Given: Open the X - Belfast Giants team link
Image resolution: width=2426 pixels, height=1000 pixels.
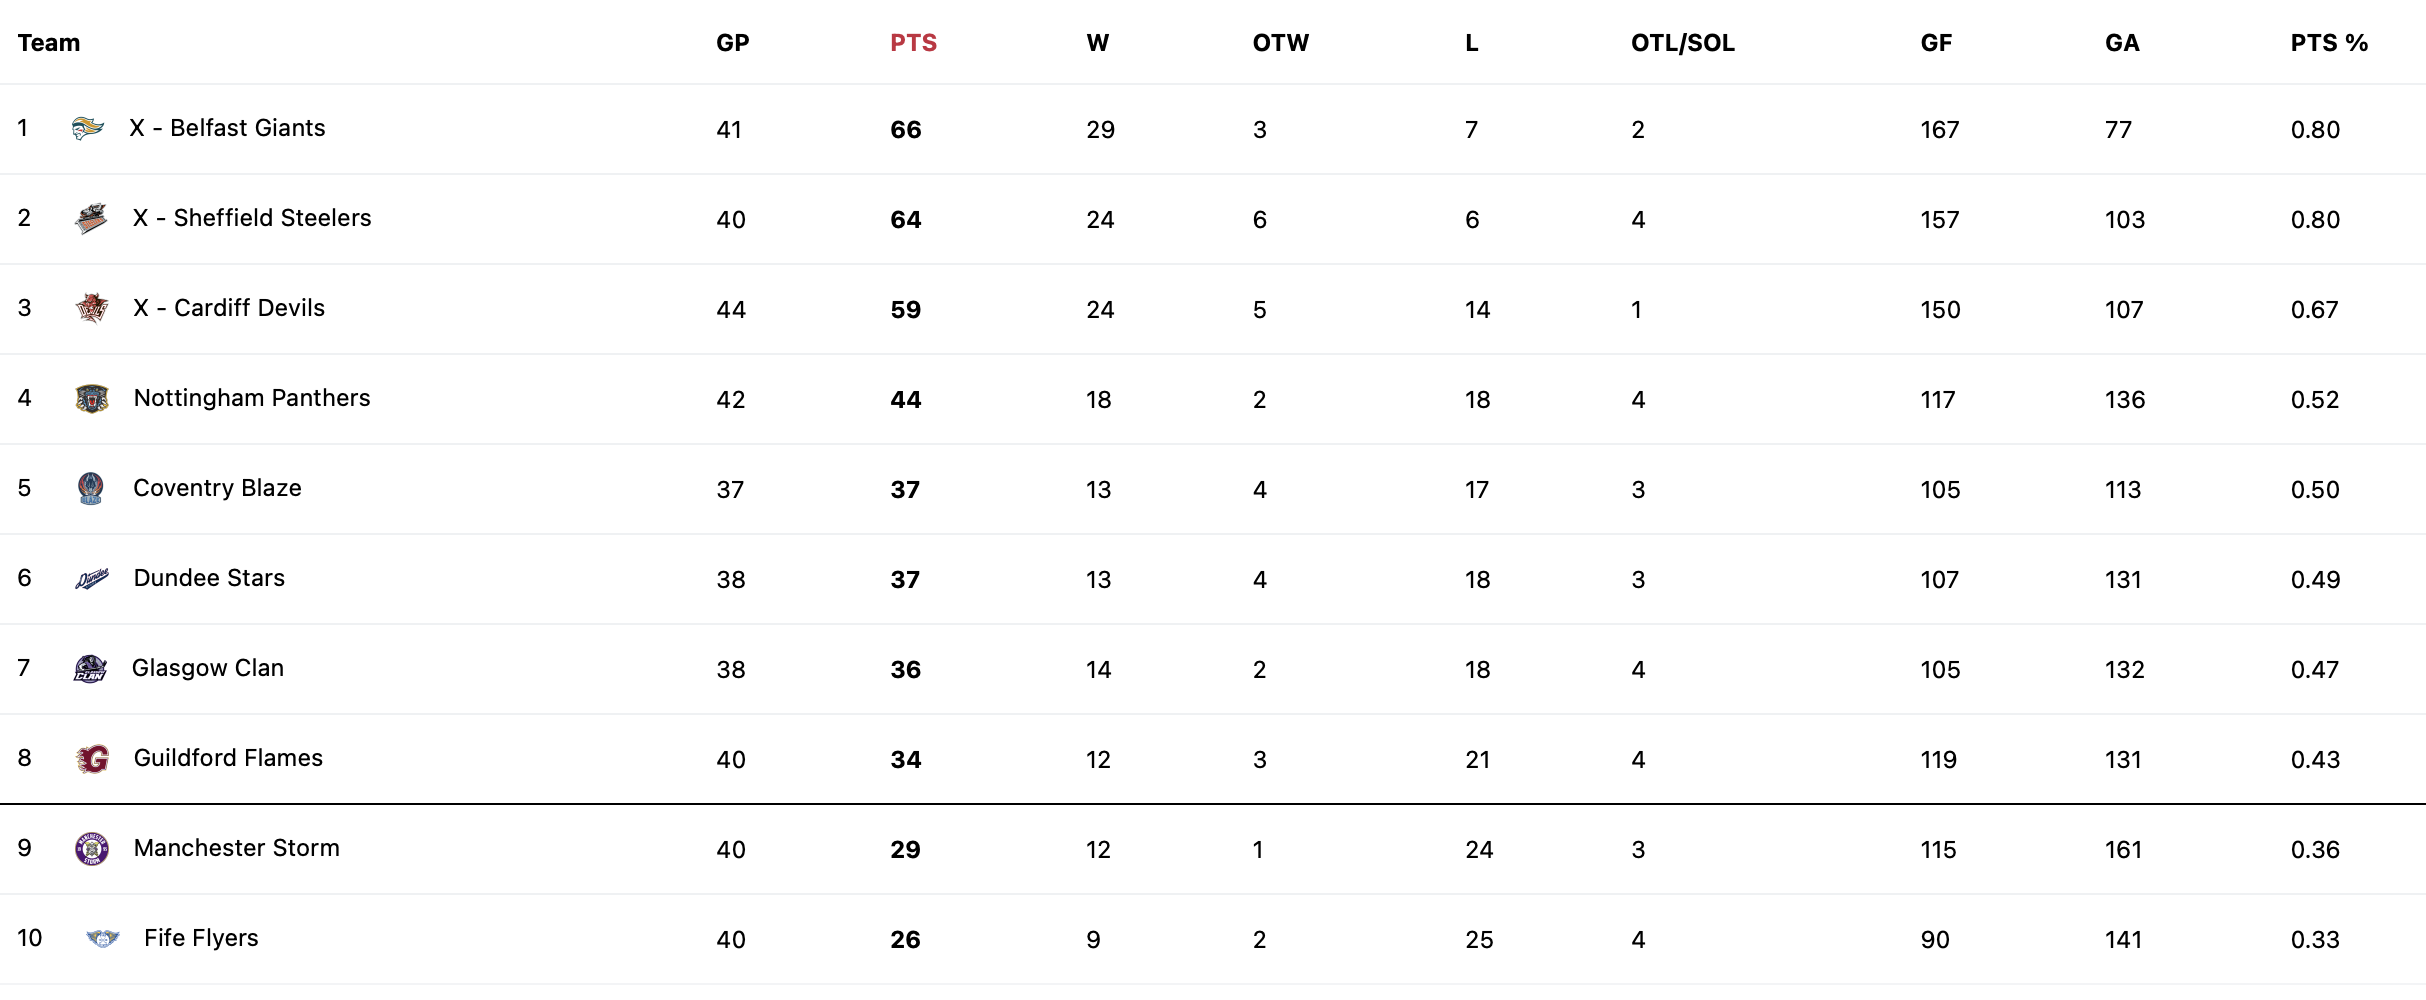Looking at the screenshot, I should click(227, 128).
